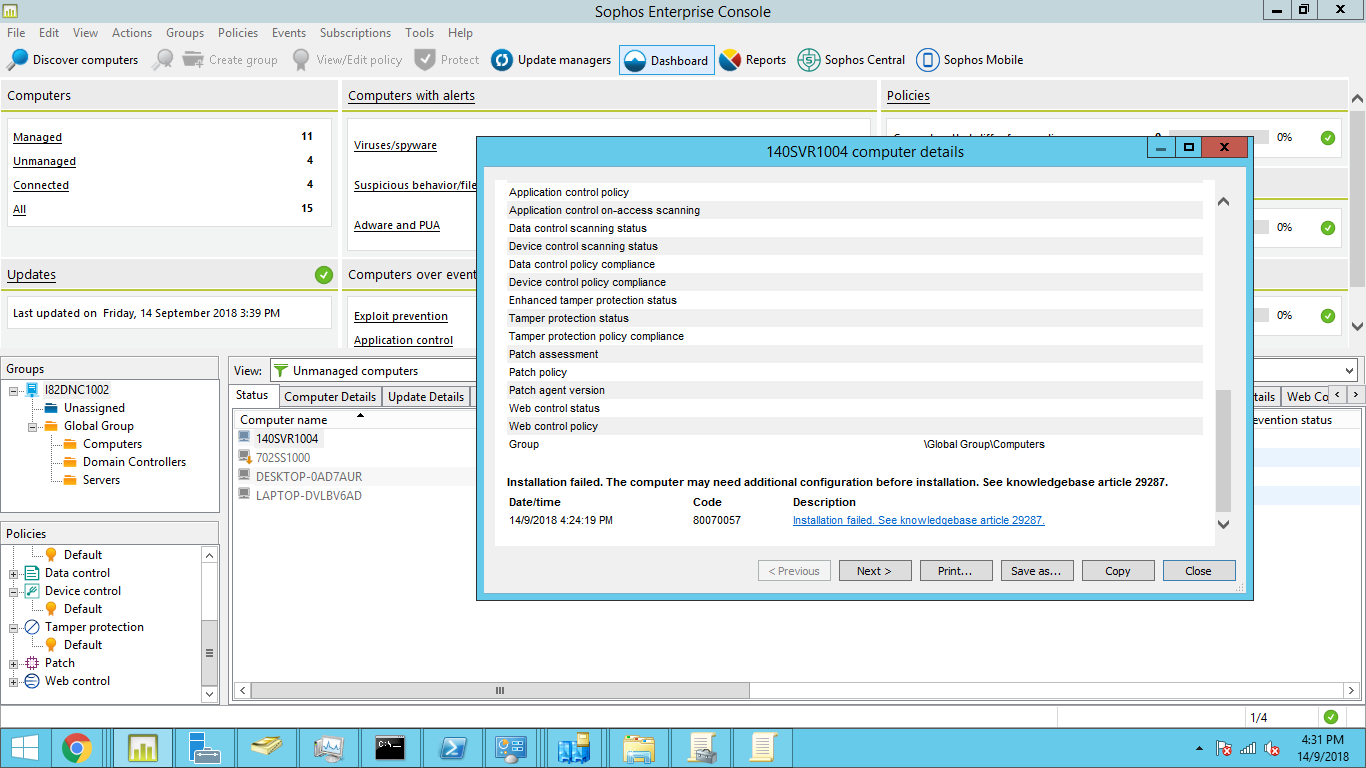1366x768 pixels.
Task: Select the Domain Controllers group
Action: pyautogui.click(x=134, y=462)
